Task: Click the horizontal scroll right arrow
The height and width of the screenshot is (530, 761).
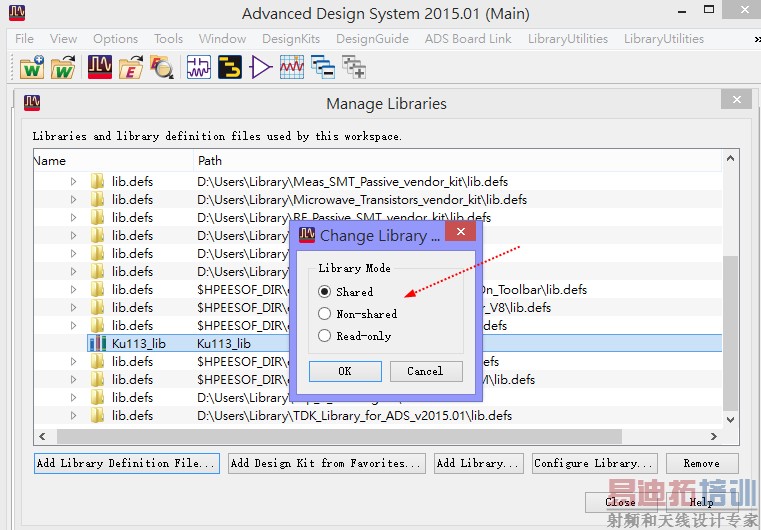Action: [x=713, y=436]
